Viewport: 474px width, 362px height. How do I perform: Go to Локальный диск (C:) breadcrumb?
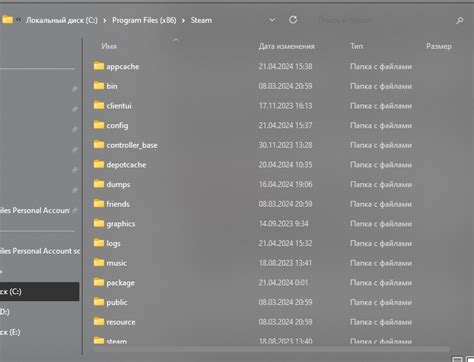tap(62, 20)
